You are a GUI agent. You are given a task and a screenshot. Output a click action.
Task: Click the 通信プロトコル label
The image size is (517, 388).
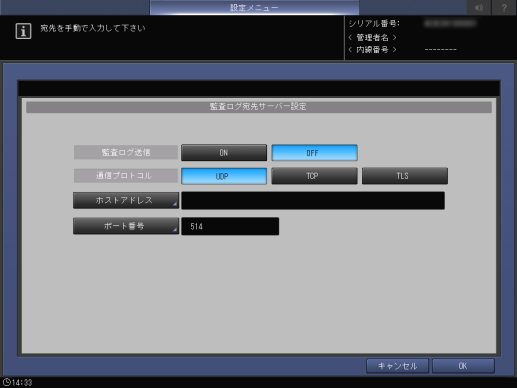(x=126, y=176)
